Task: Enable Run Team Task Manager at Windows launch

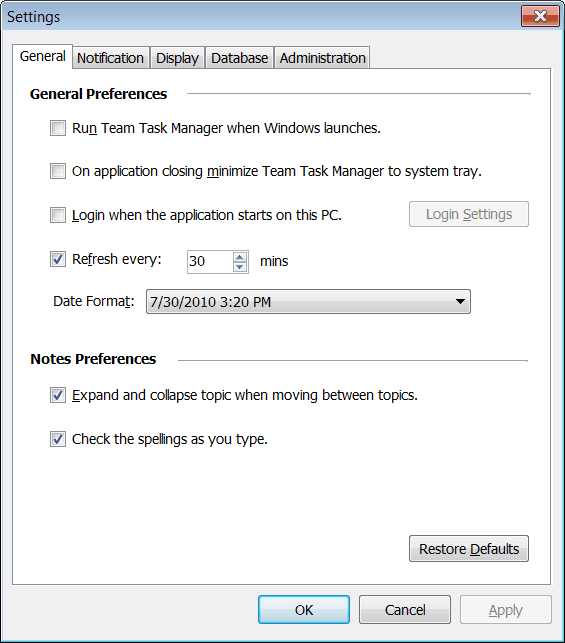Action: click(58, 128)
